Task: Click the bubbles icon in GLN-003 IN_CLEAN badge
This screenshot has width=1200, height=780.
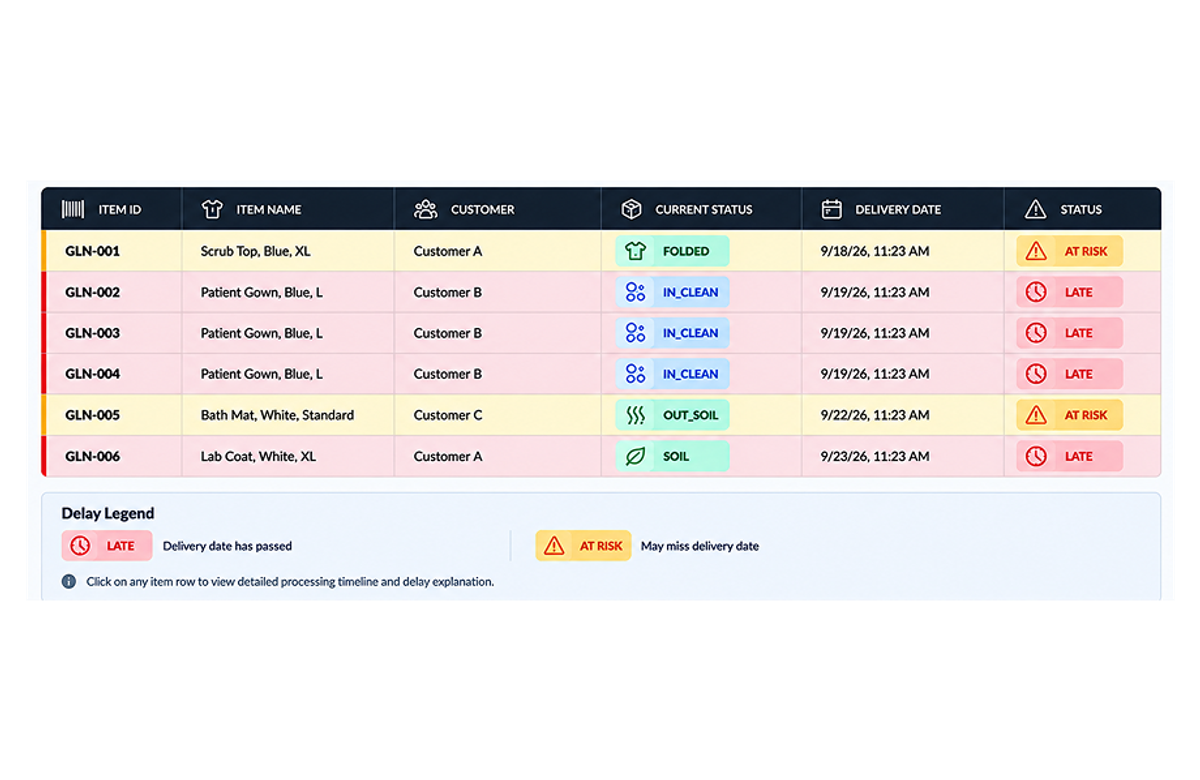Action: [635, 333]
